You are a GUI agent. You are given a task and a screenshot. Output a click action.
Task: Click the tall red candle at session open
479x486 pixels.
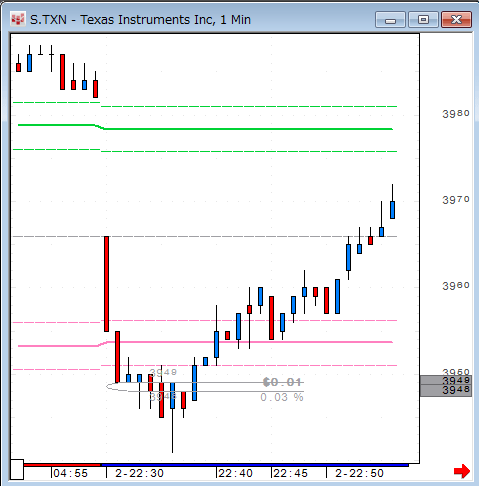(x=106, y=284)
